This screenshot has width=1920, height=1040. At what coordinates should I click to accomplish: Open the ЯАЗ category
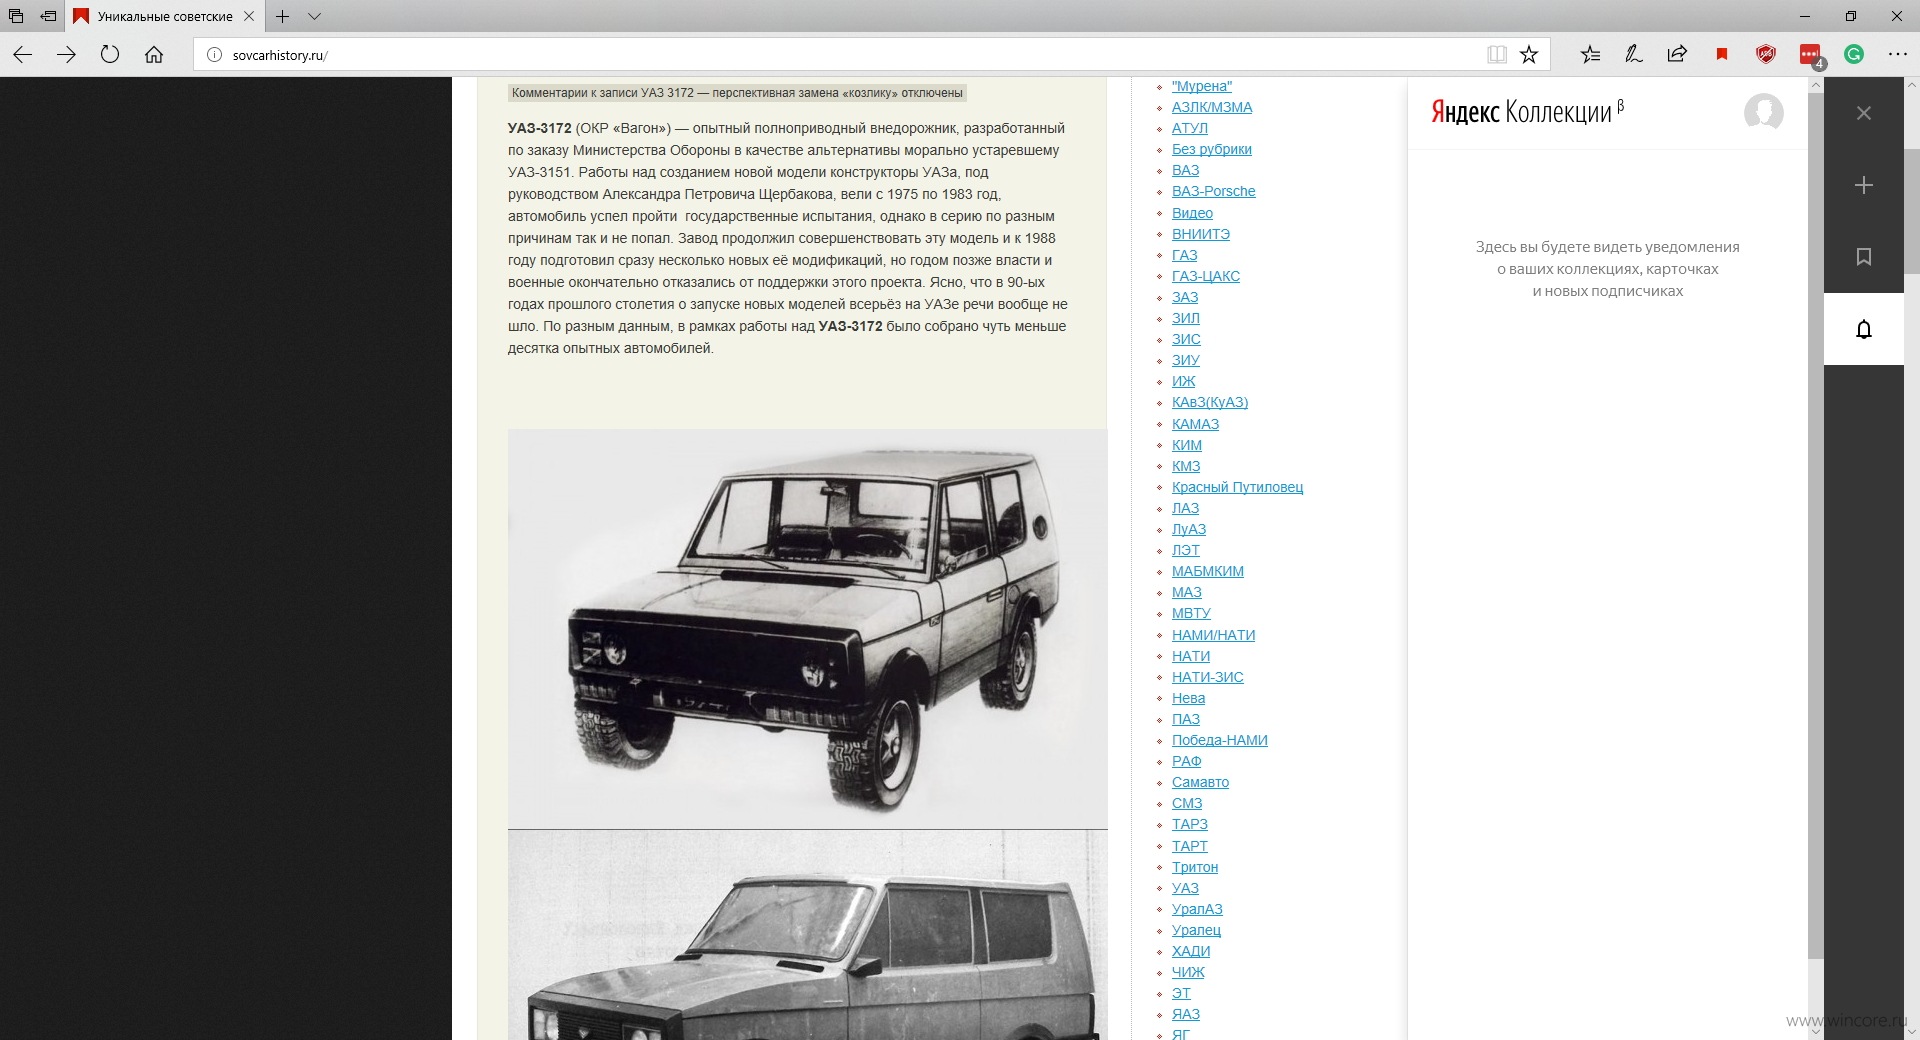(x=1186, y=1014)
